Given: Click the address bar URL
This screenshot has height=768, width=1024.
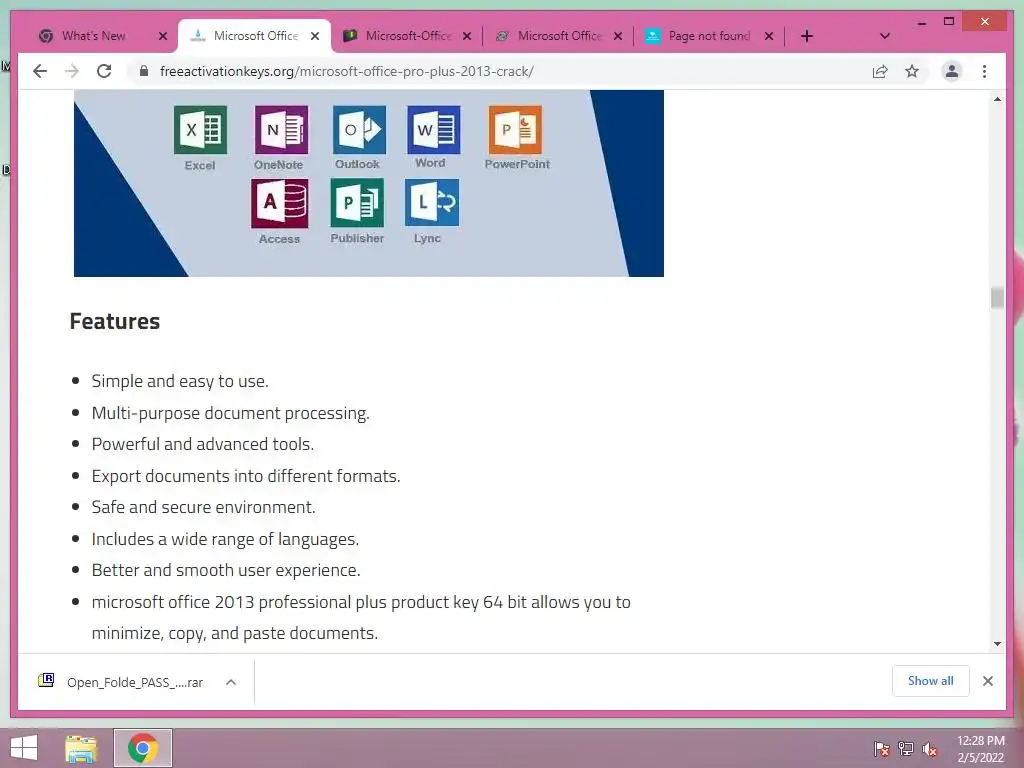Looking at the screenshot, I should click(x=346, y=71).
